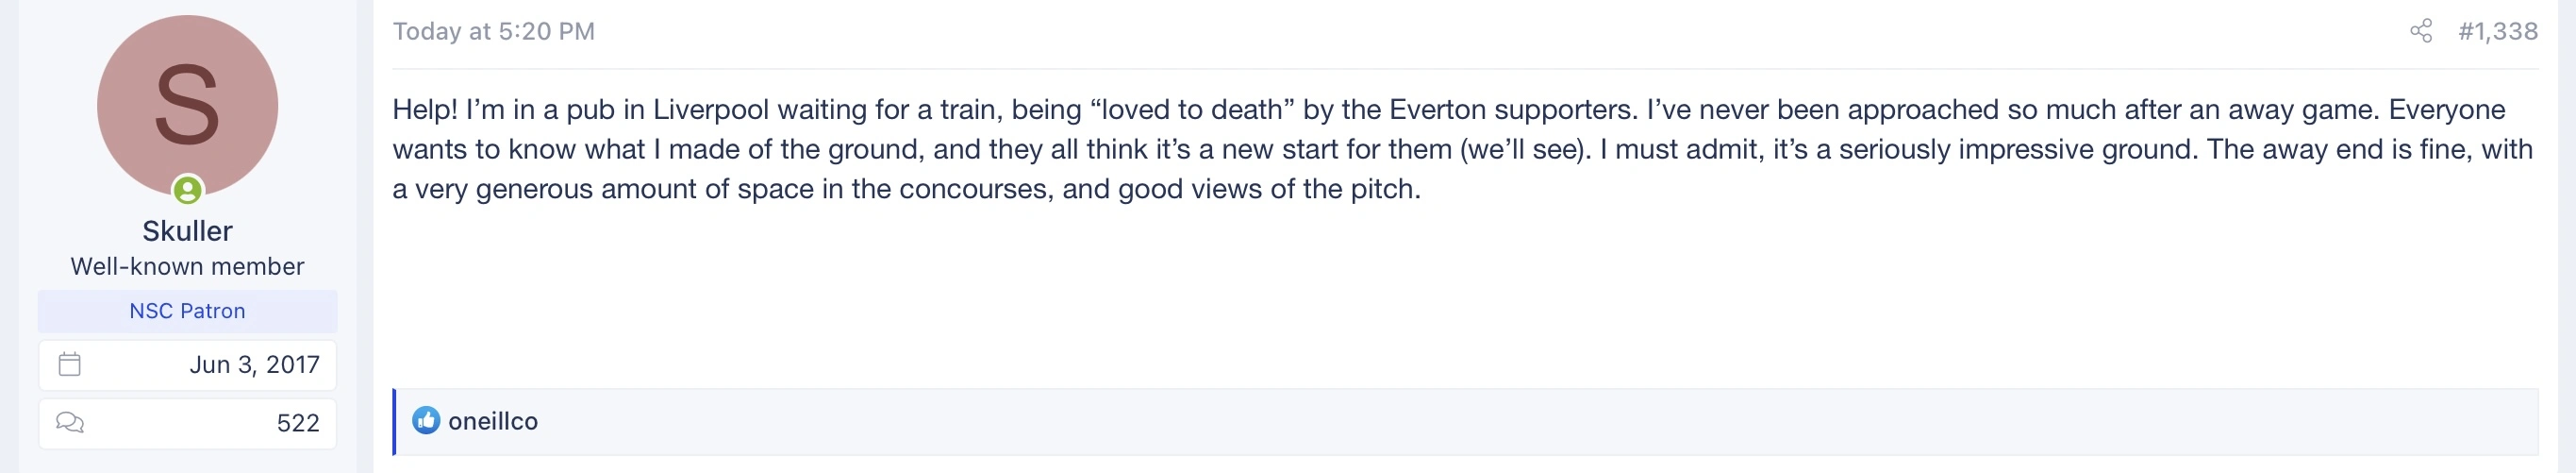Click the blue thumbs-up like icon

(426, 421)
